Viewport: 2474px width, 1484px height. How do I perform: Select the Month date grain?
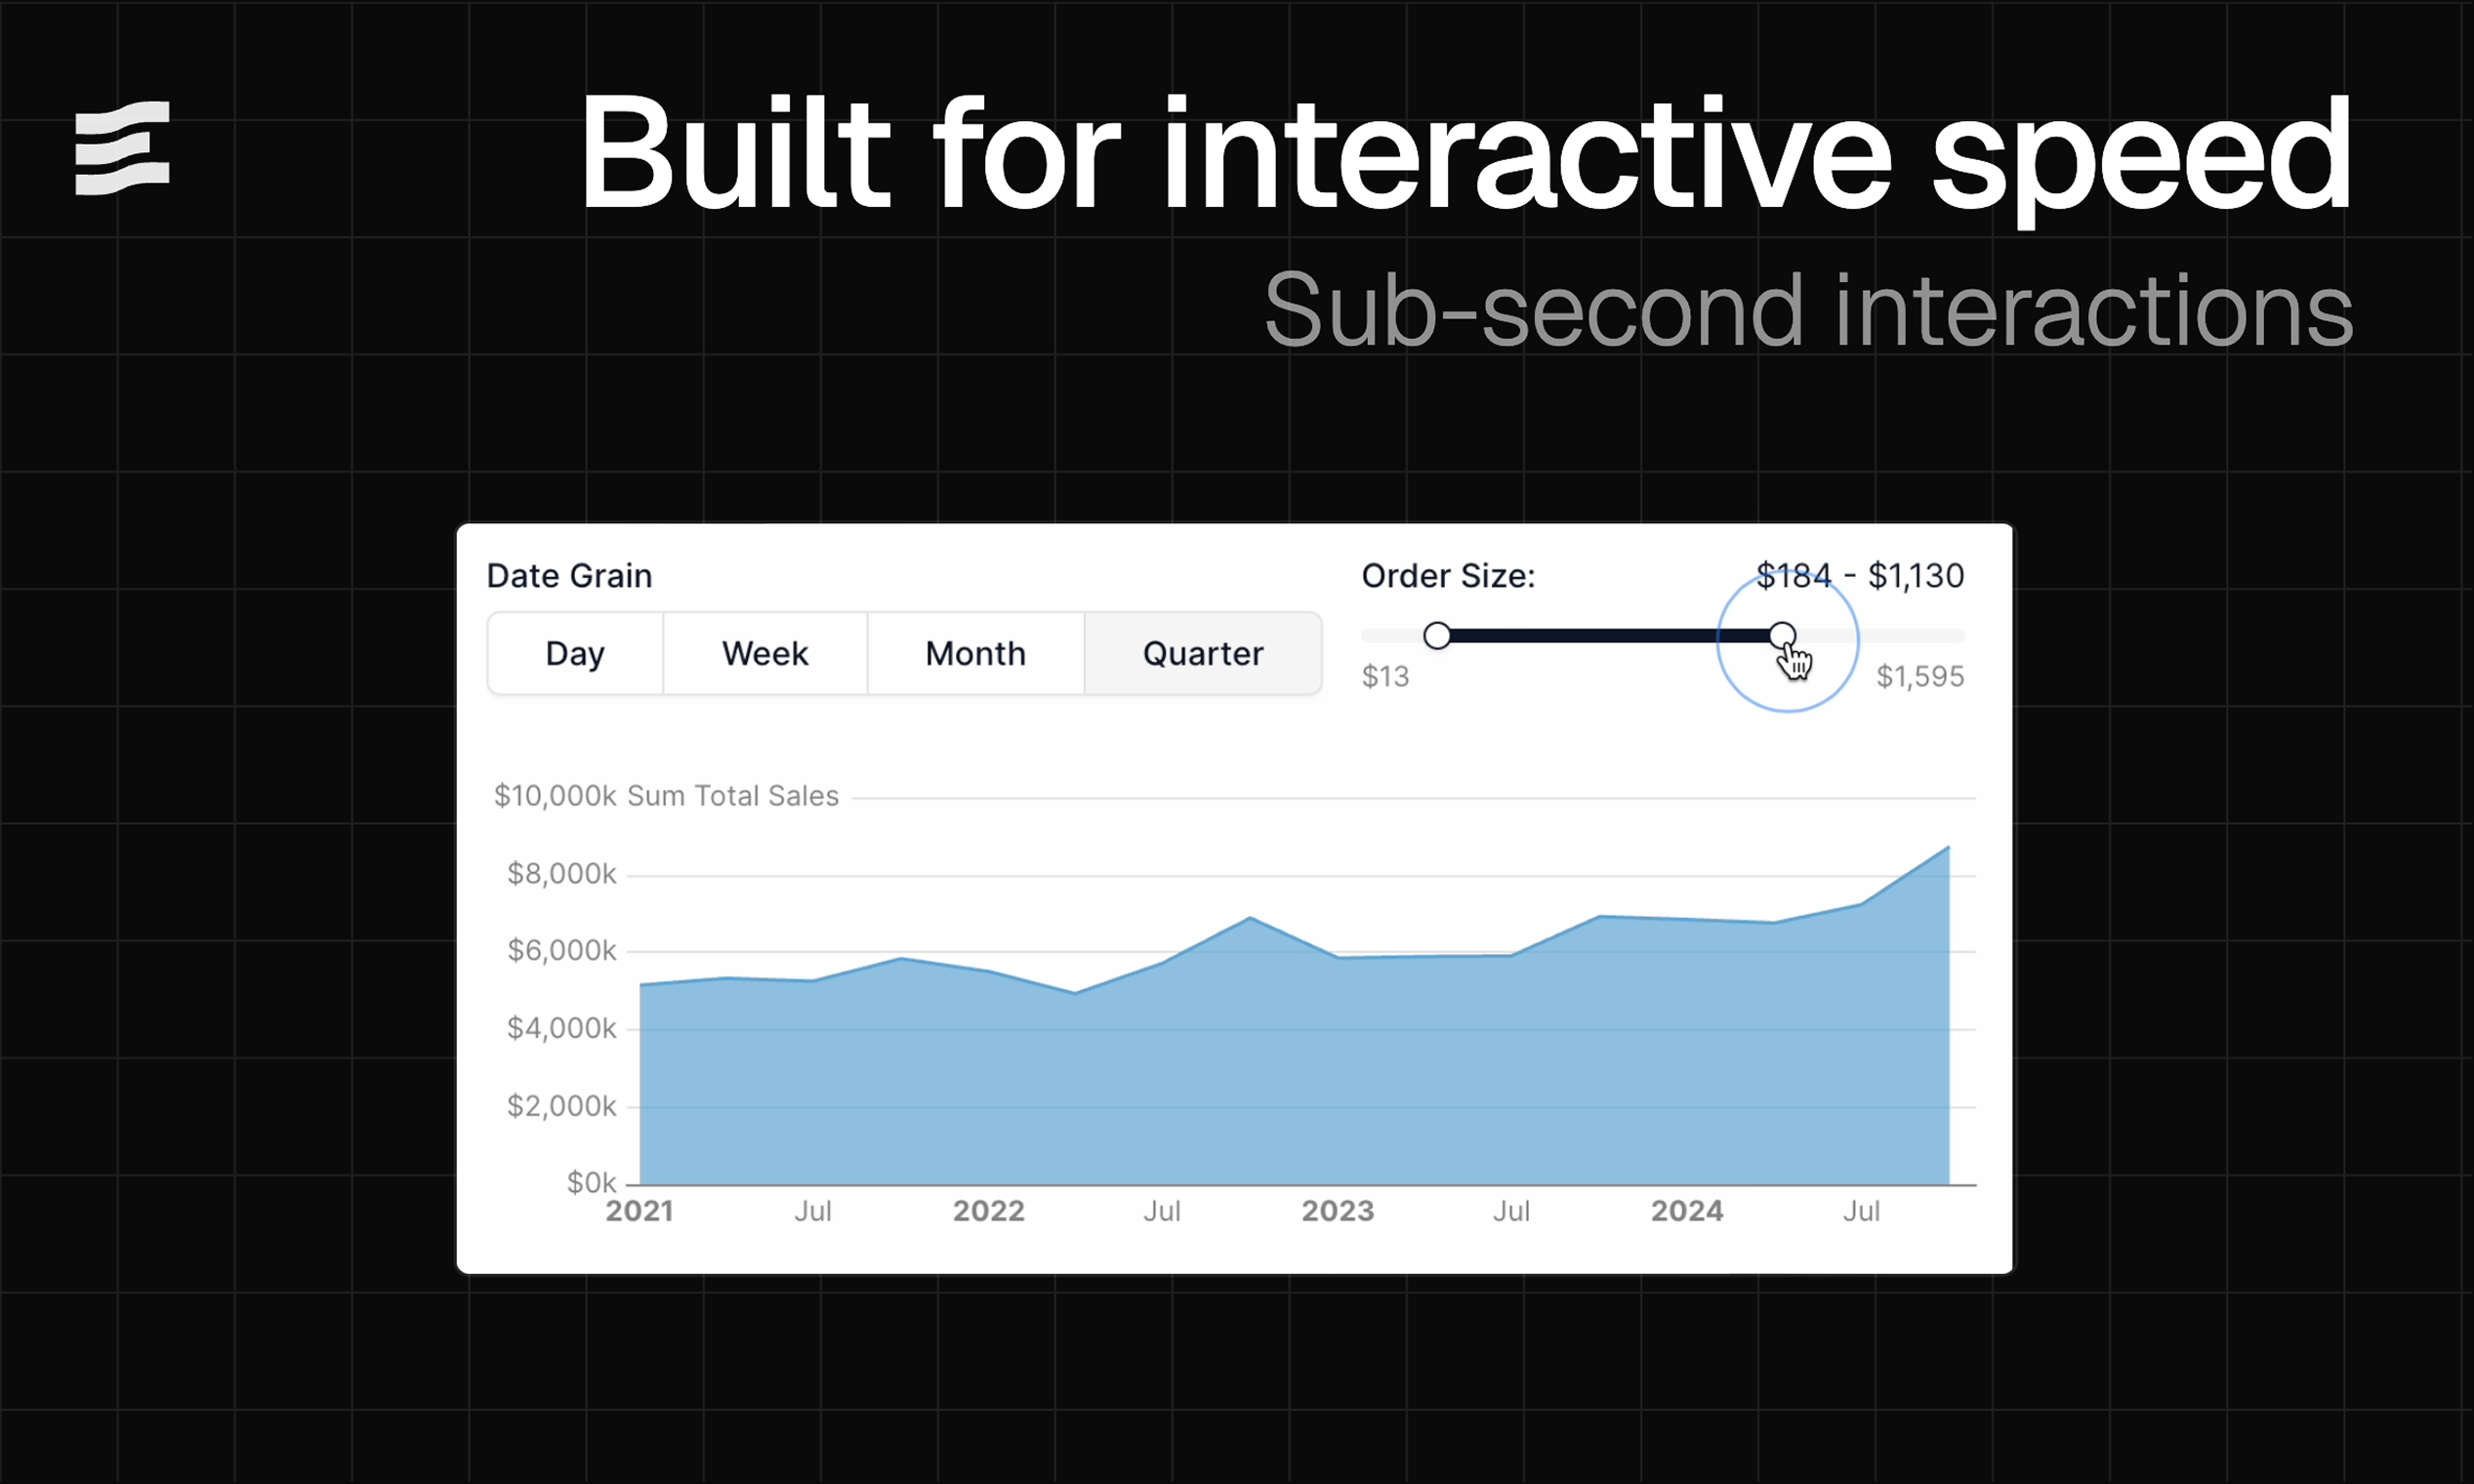point(975,653)
